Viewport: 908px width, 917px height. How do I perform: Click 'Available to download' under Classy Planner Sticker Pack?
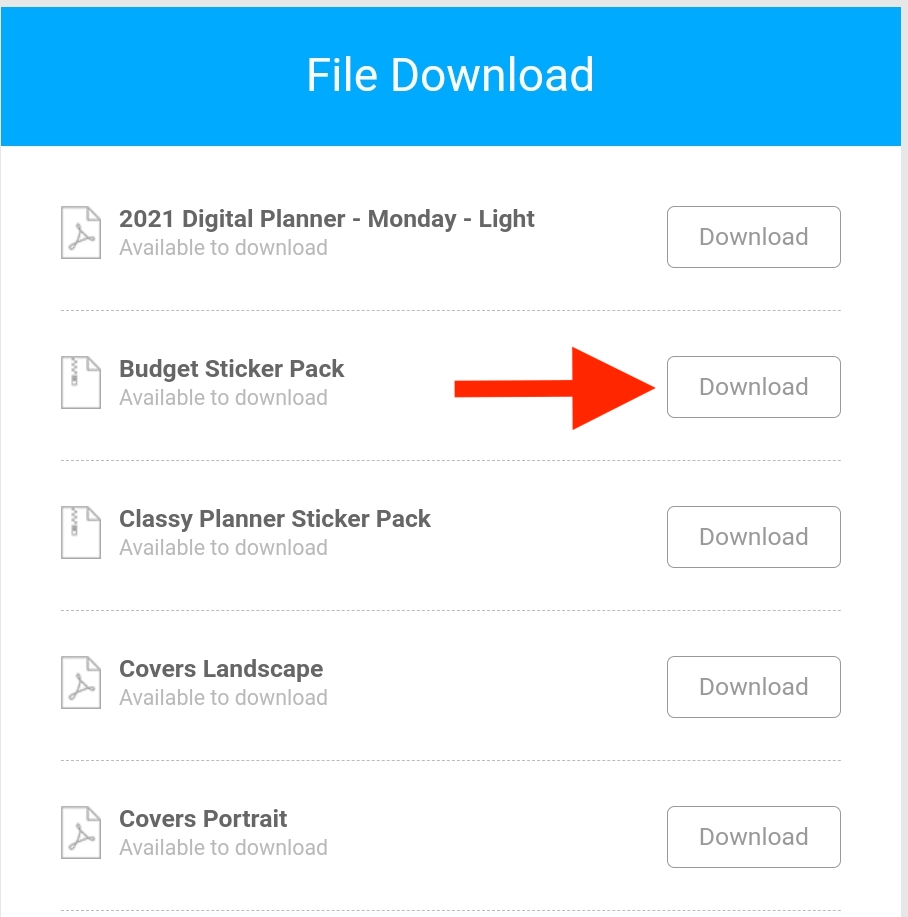223,548
